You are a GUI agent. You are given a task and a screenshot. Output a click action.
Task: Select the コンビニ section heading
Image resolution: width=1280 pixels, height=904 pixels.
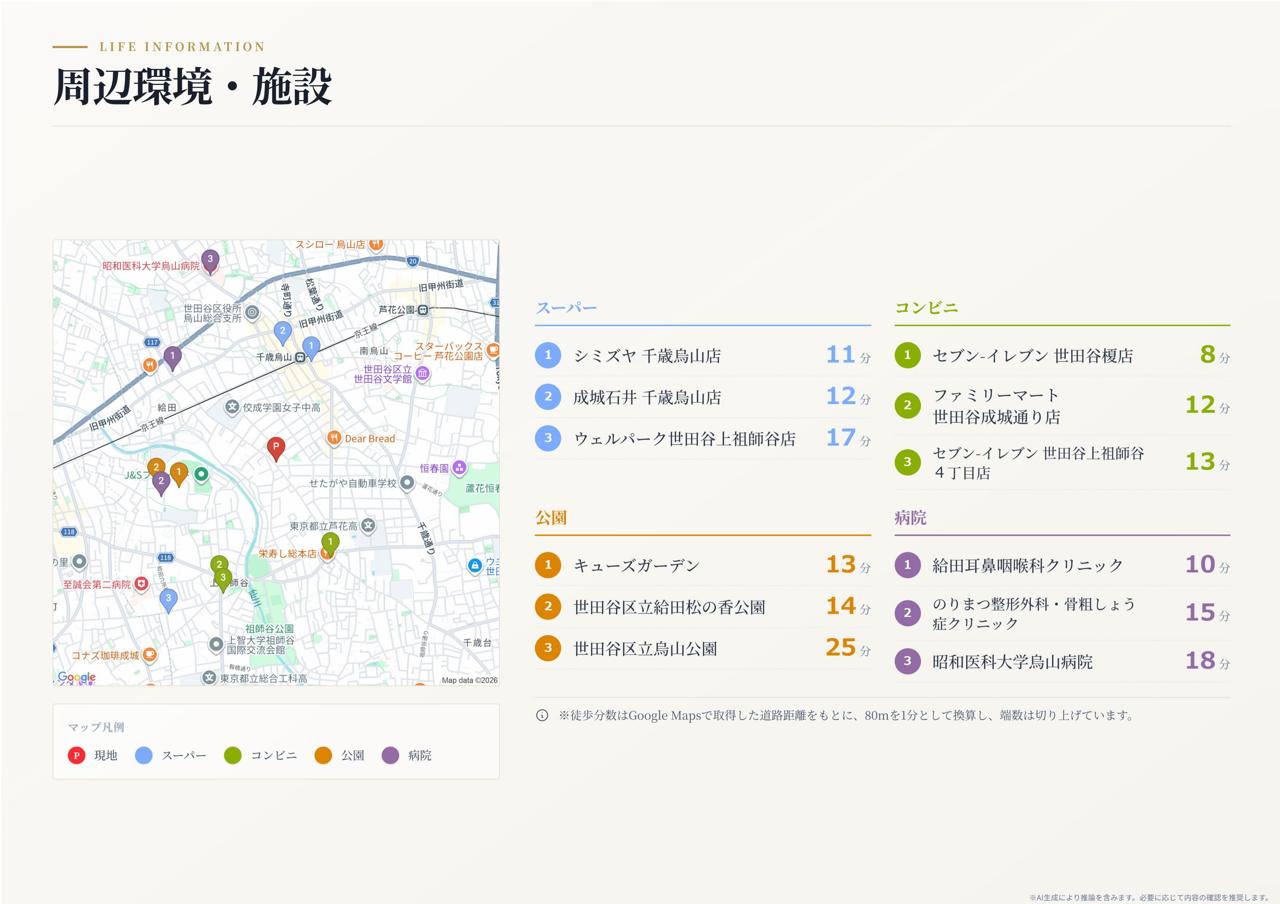coord(926,308)
